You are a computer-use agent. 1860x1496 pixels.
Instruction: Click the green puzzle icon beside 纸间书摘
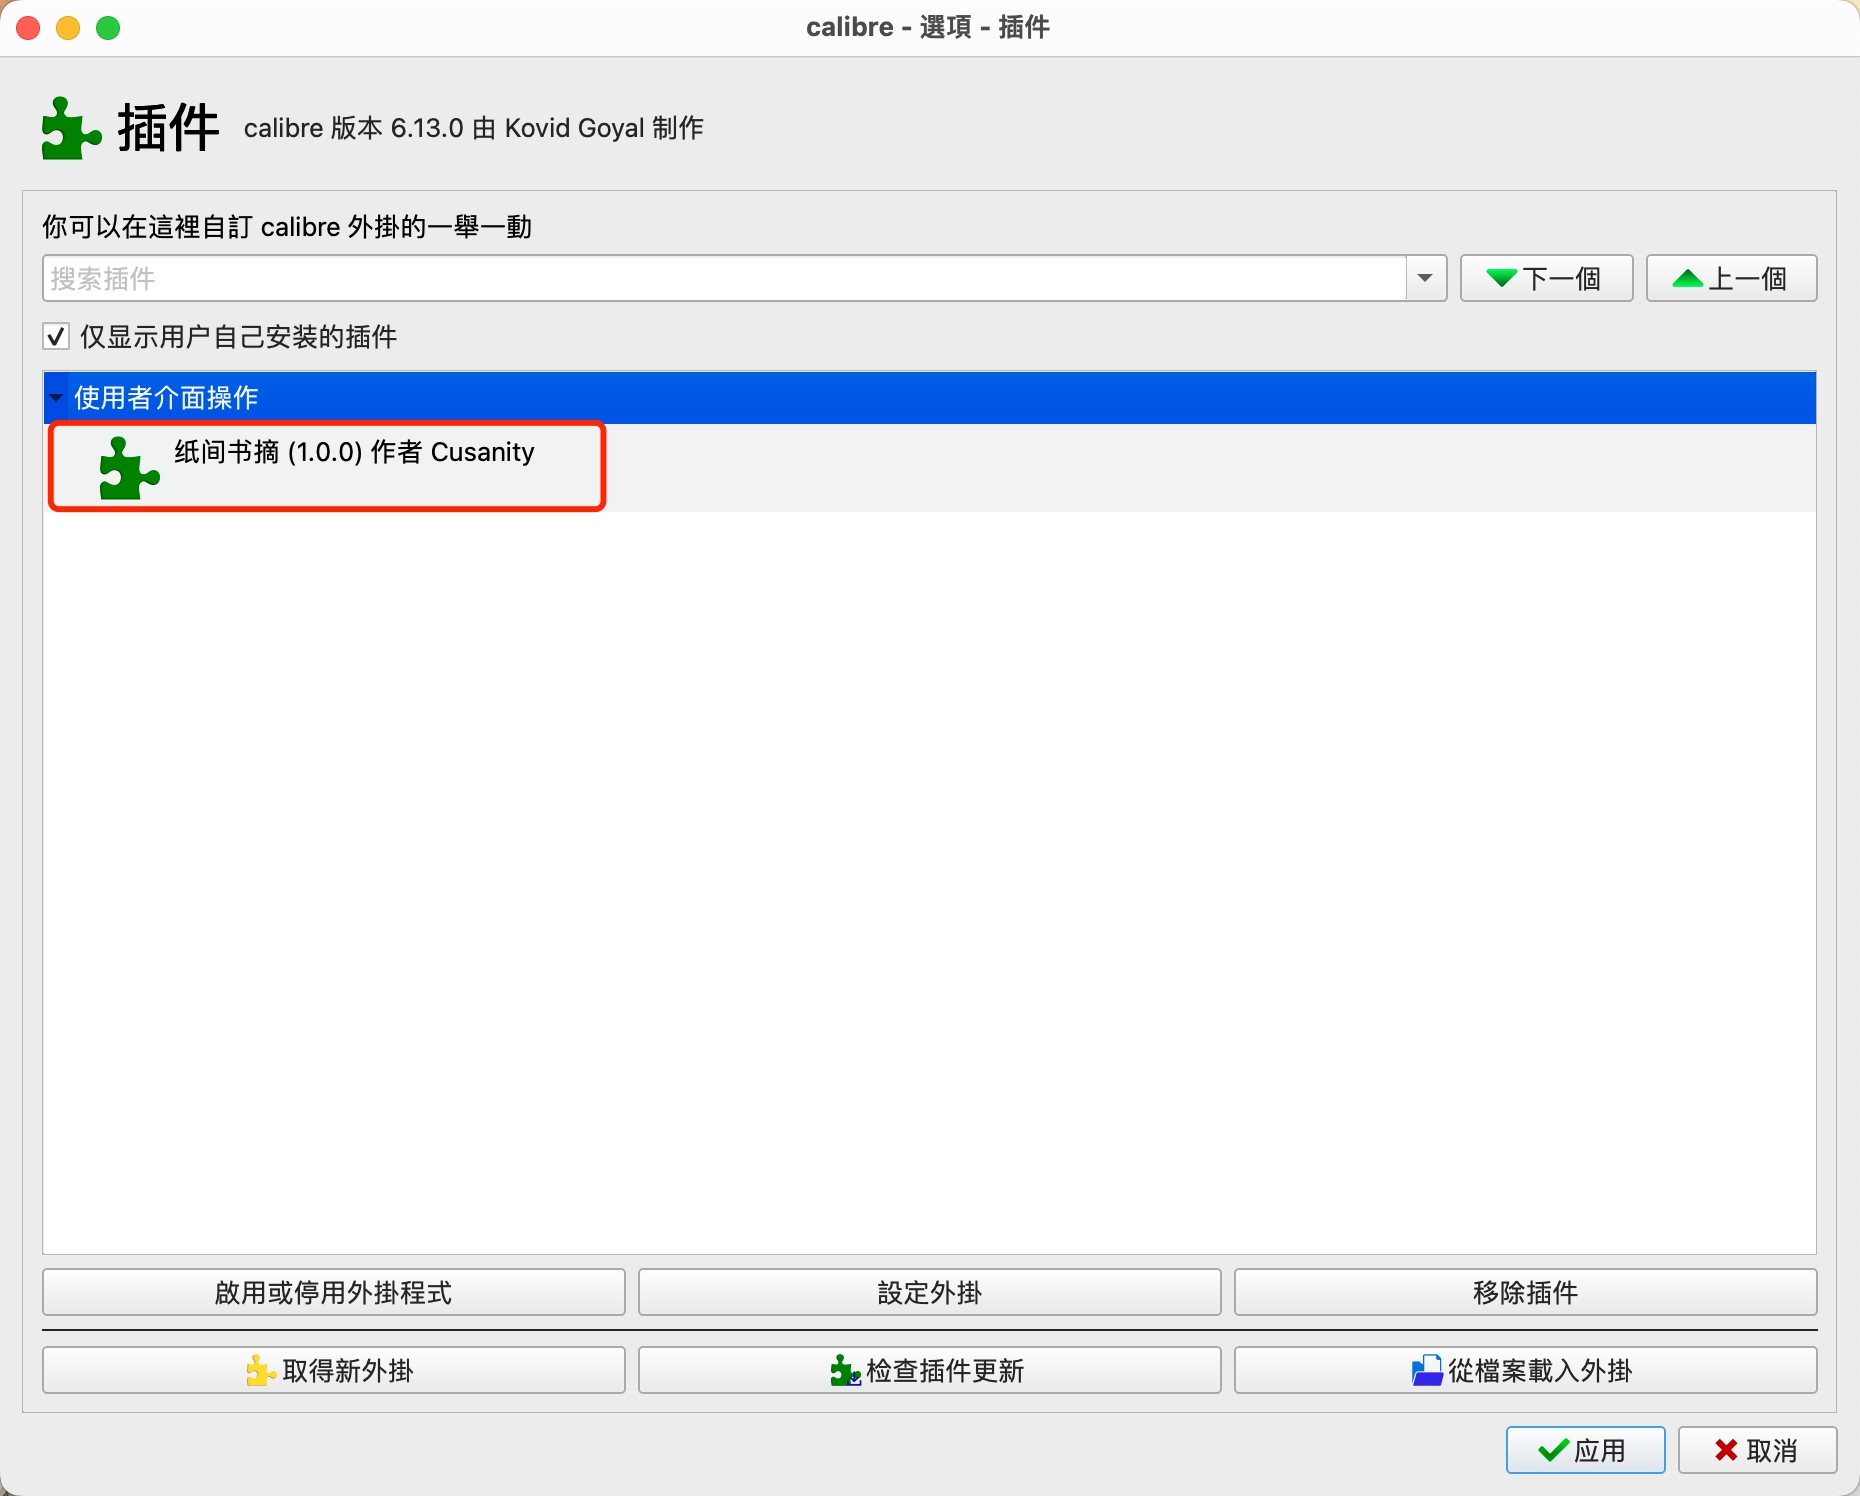(129, 468)
